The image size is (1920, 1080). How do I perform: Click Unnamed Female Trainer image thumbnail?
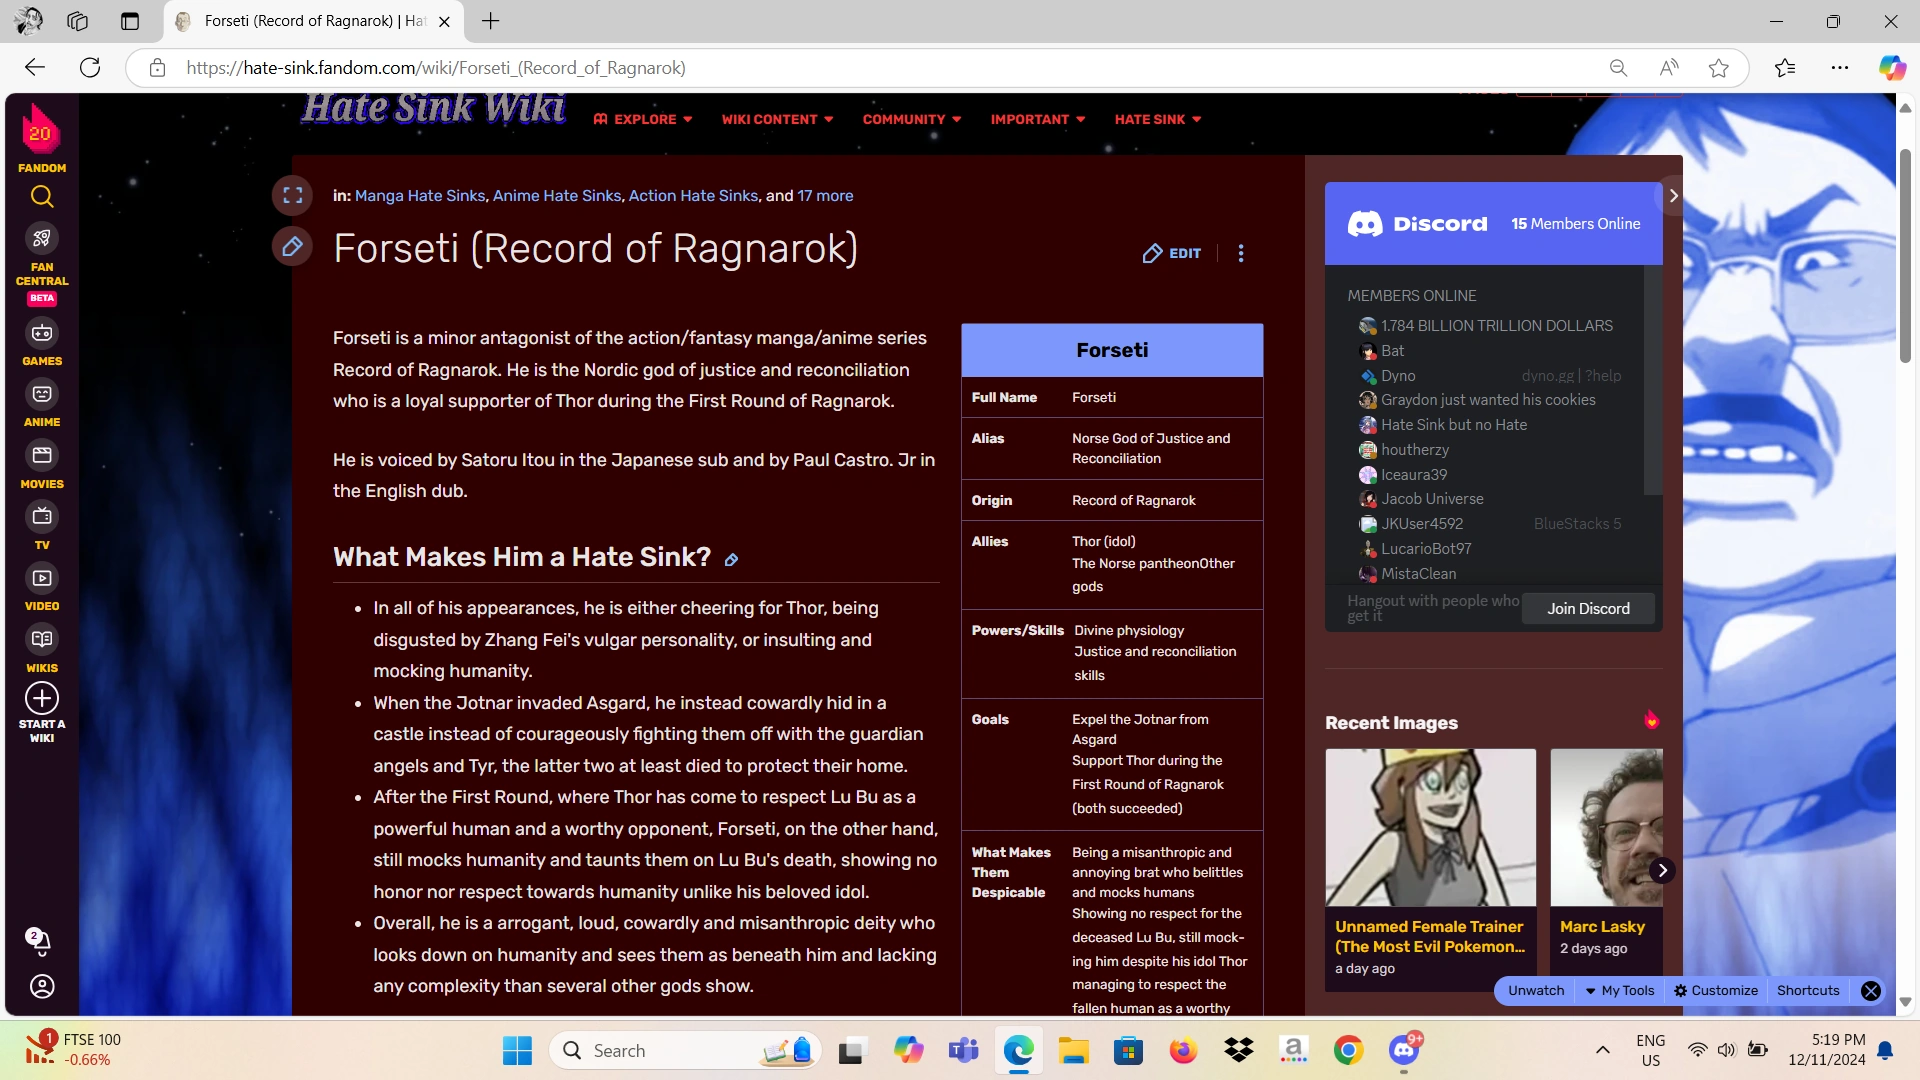pos(1430,827)
